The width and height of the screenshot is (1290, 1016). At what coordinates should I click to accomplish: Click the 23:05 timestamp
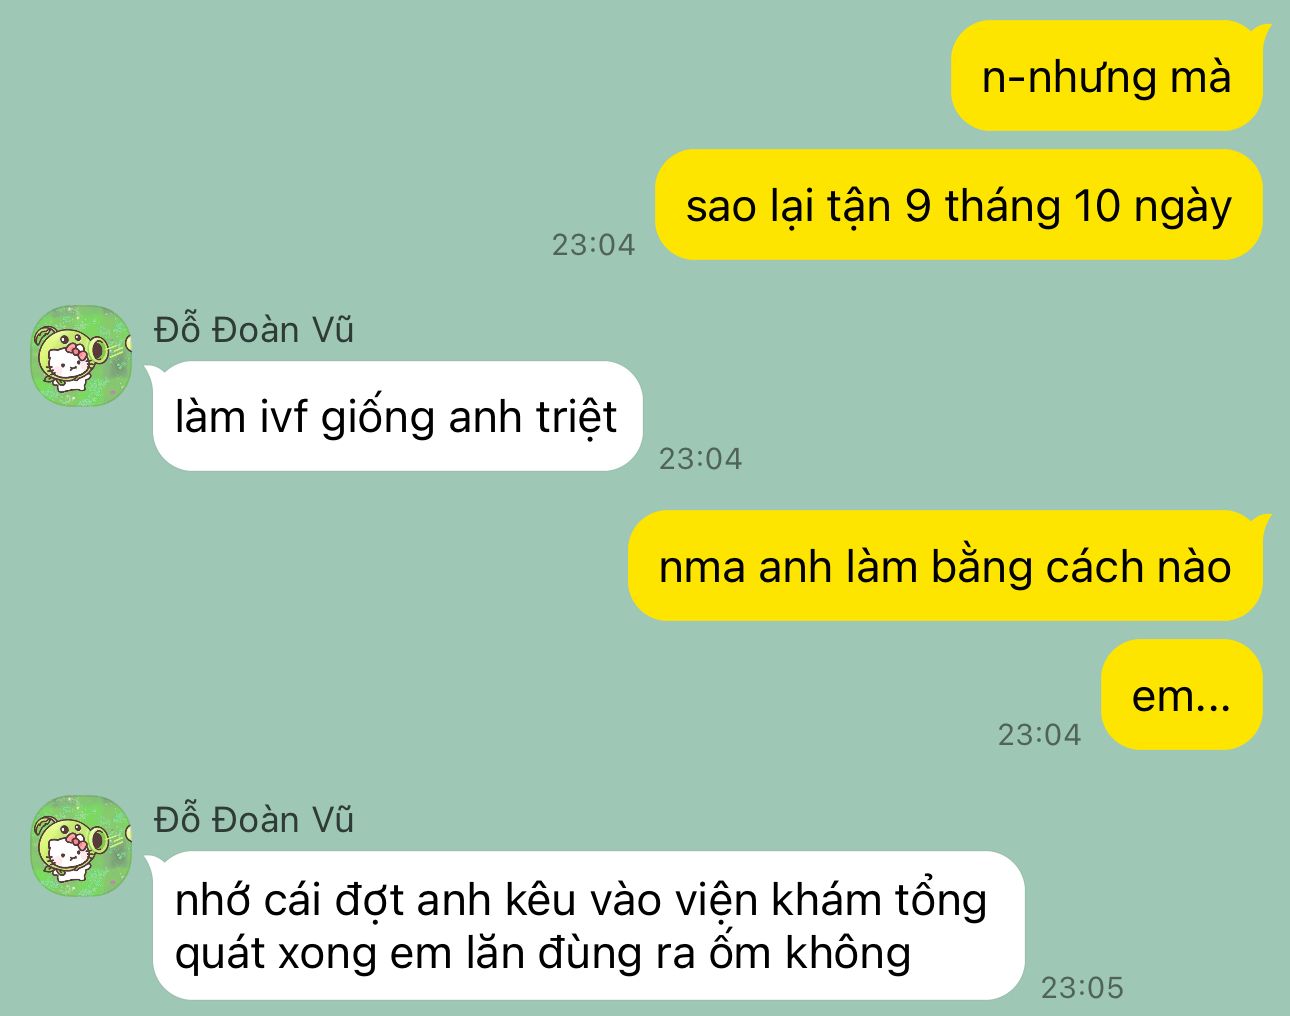point(1082,988)
